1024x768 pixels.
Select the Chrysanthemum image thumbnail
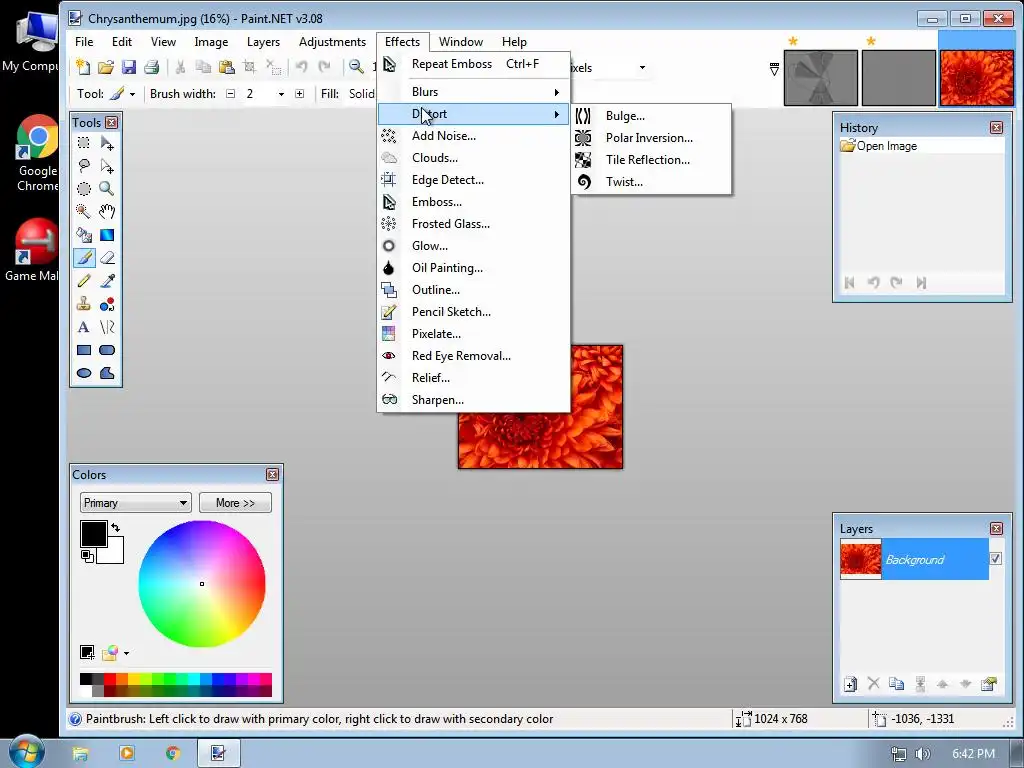coord(976,78)
